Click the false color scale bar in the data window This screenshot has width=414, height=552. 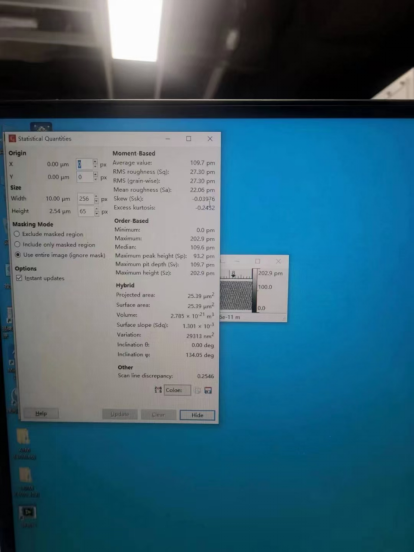click(255, 290)
